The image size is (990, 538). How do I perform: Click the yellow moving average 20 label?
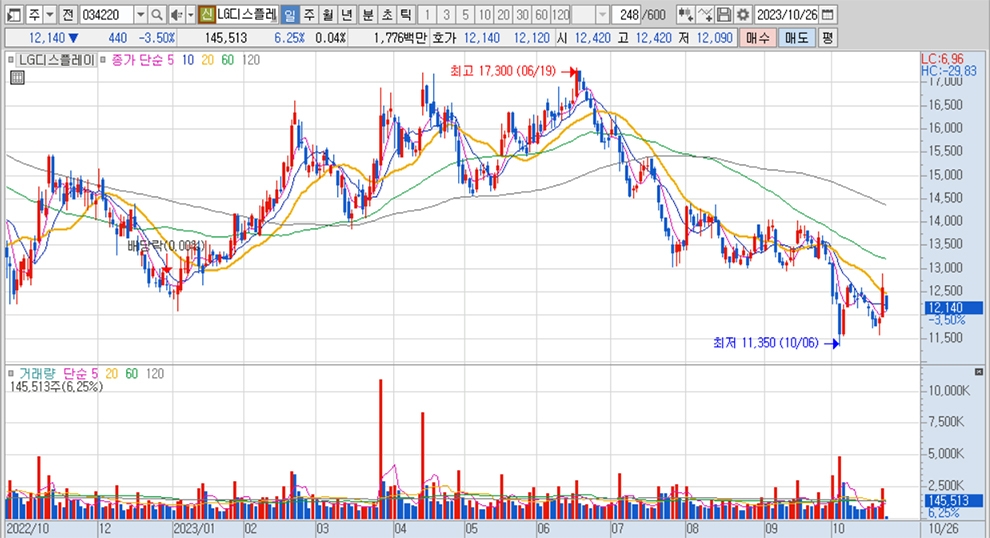(x=208, y=60)
